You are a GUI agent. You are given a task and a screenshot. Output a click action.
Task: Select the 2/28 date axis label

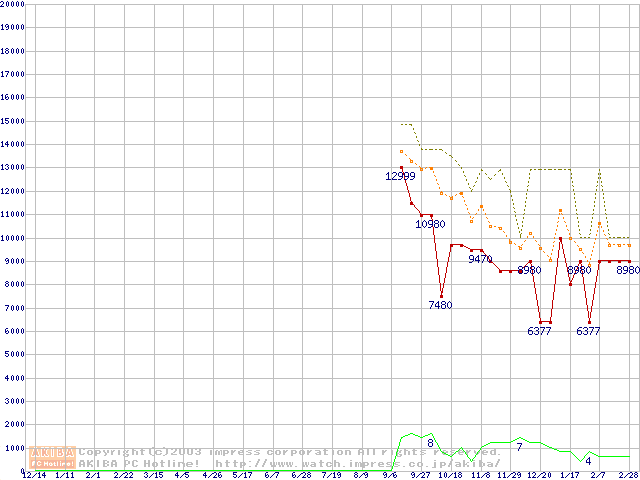(x=629, y=475)
